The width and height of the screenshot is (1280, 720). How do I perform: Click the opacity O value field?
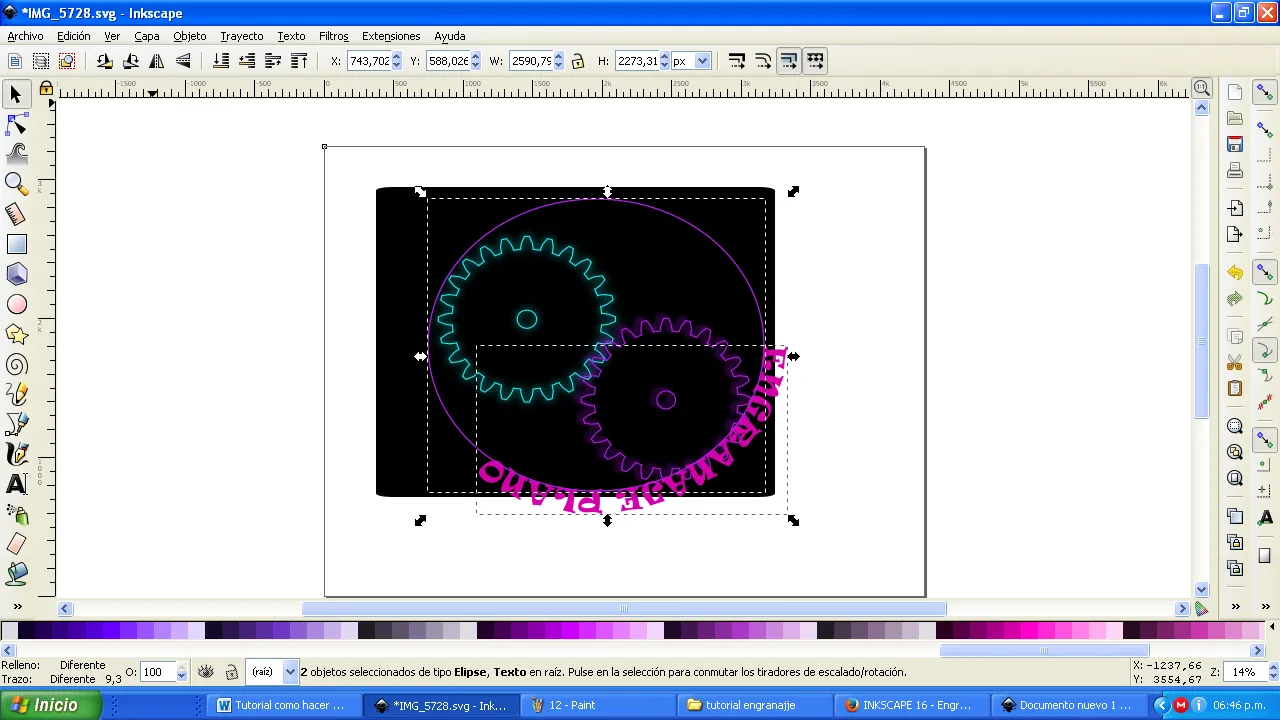(x=157, y=672)
